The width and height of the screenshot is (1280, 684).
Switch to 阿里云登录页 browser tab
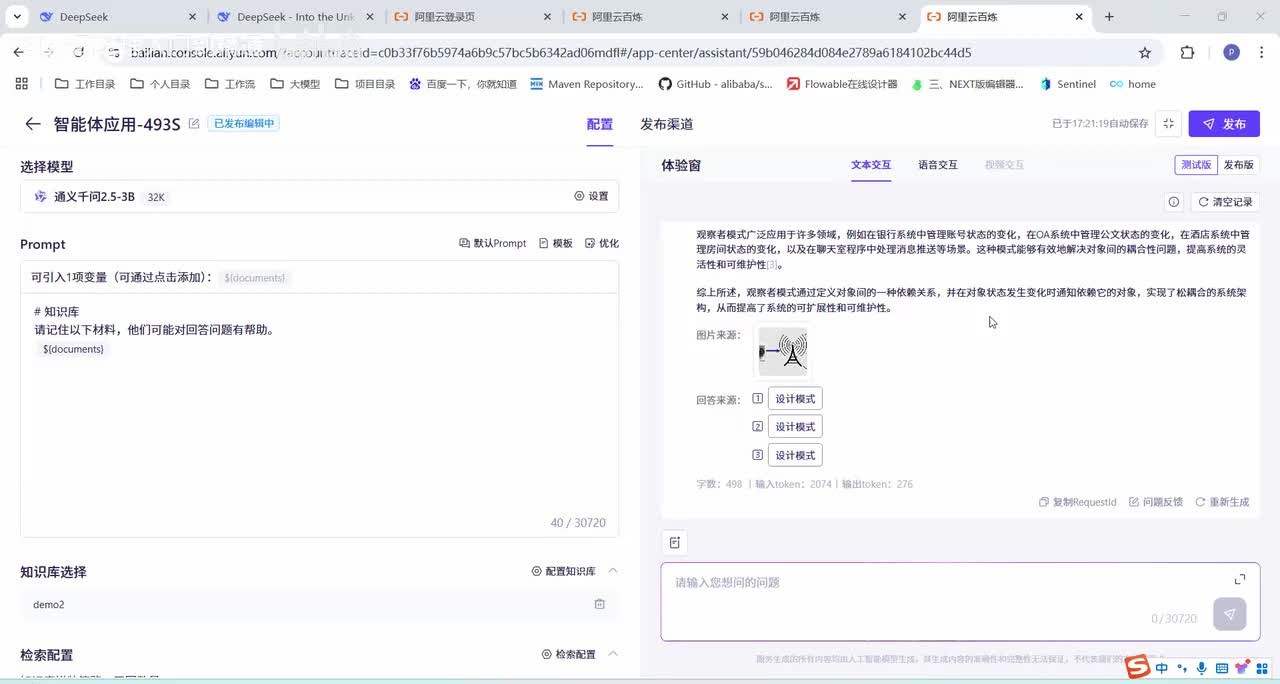[474, 17]
